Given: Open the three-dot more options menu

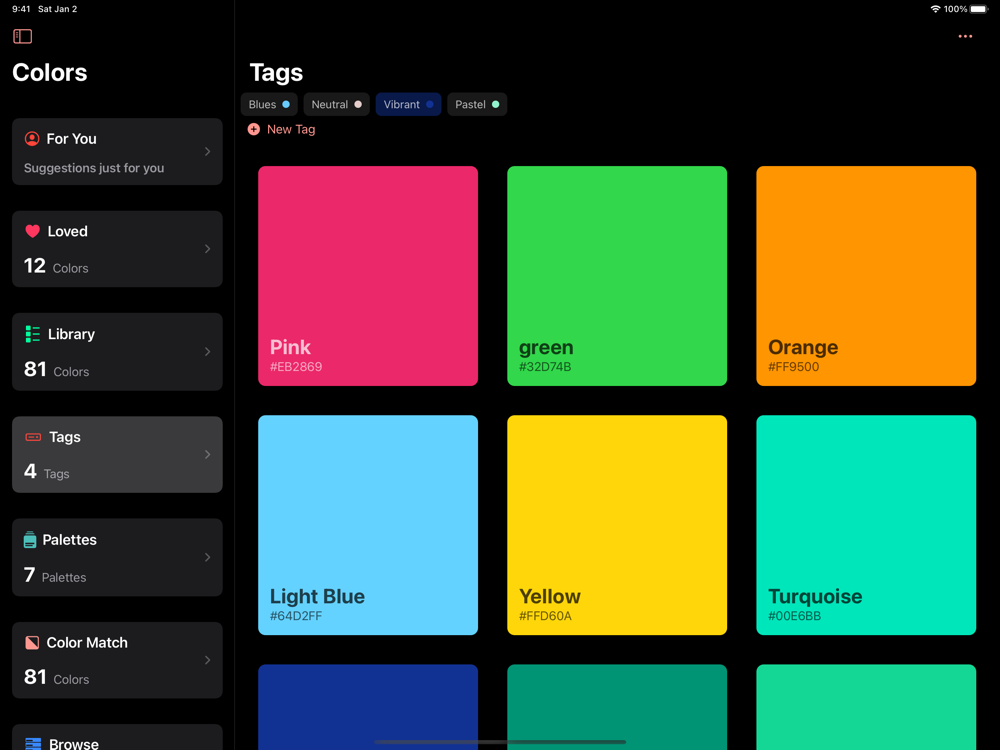Looking at the screenshot, I should tap(965, 36).
